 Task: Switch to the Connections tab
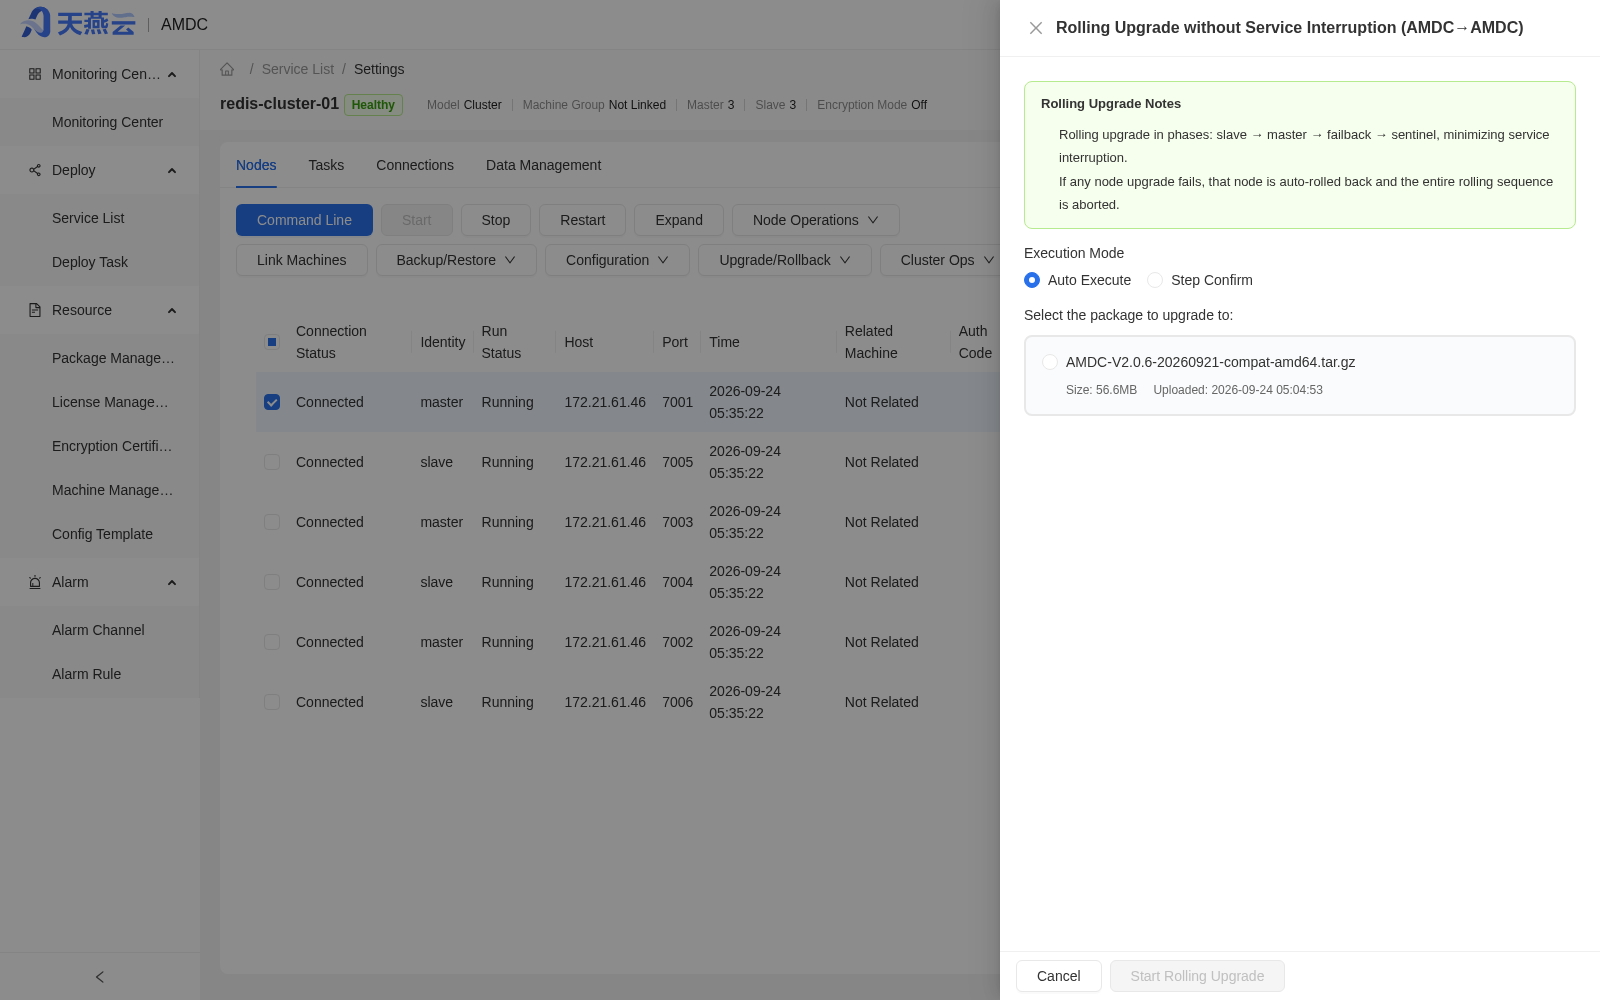(x=415, y=165)
